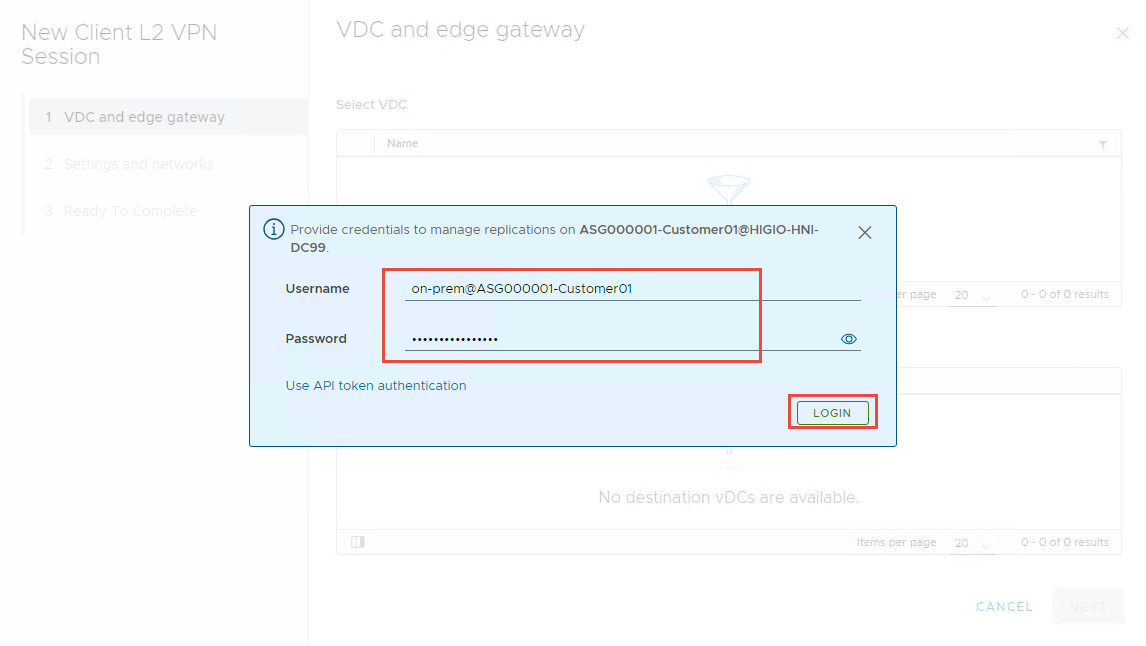Image resolution: width=1146 pixels, height=646 pixels.
Task: Show the password with the eye icon
Action: (849, 339)
